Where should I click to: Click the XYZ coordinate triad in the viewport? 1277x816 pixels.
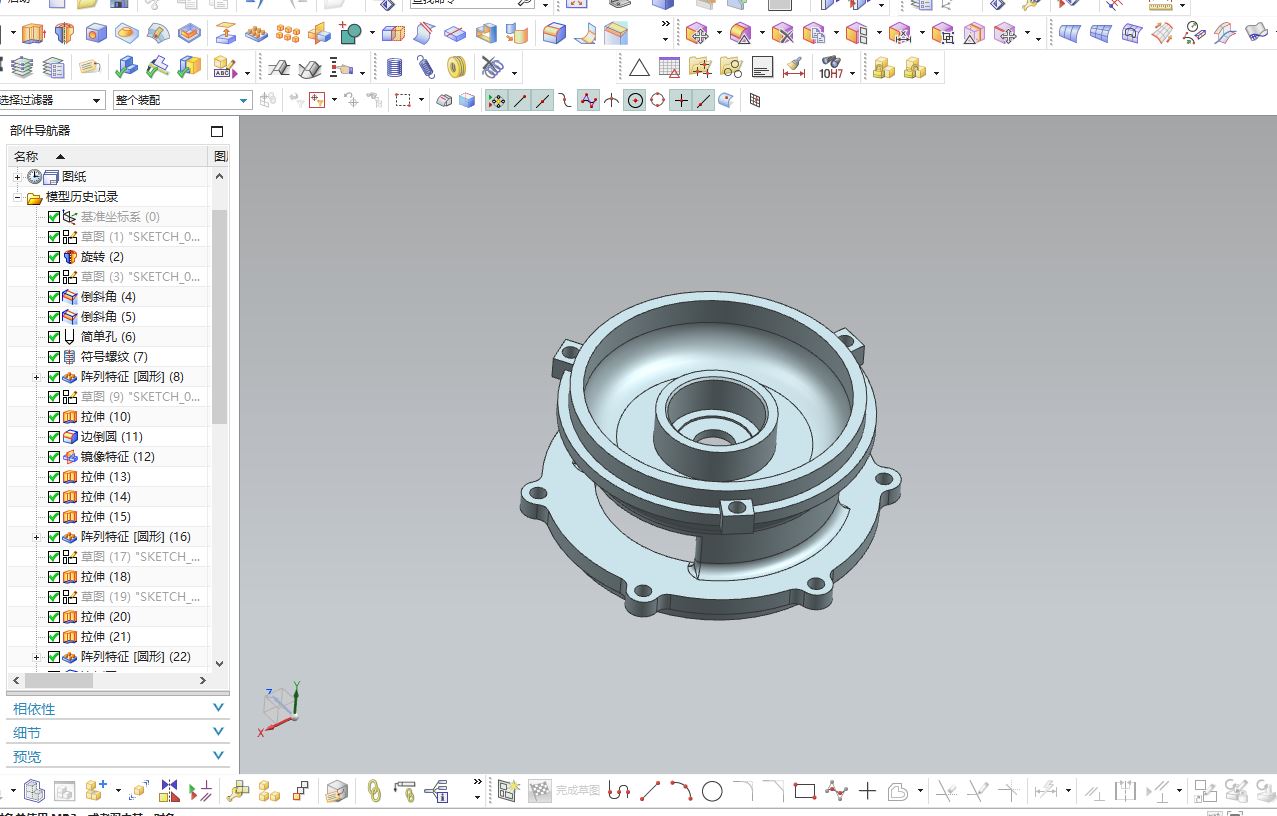(x=280, y=708)
